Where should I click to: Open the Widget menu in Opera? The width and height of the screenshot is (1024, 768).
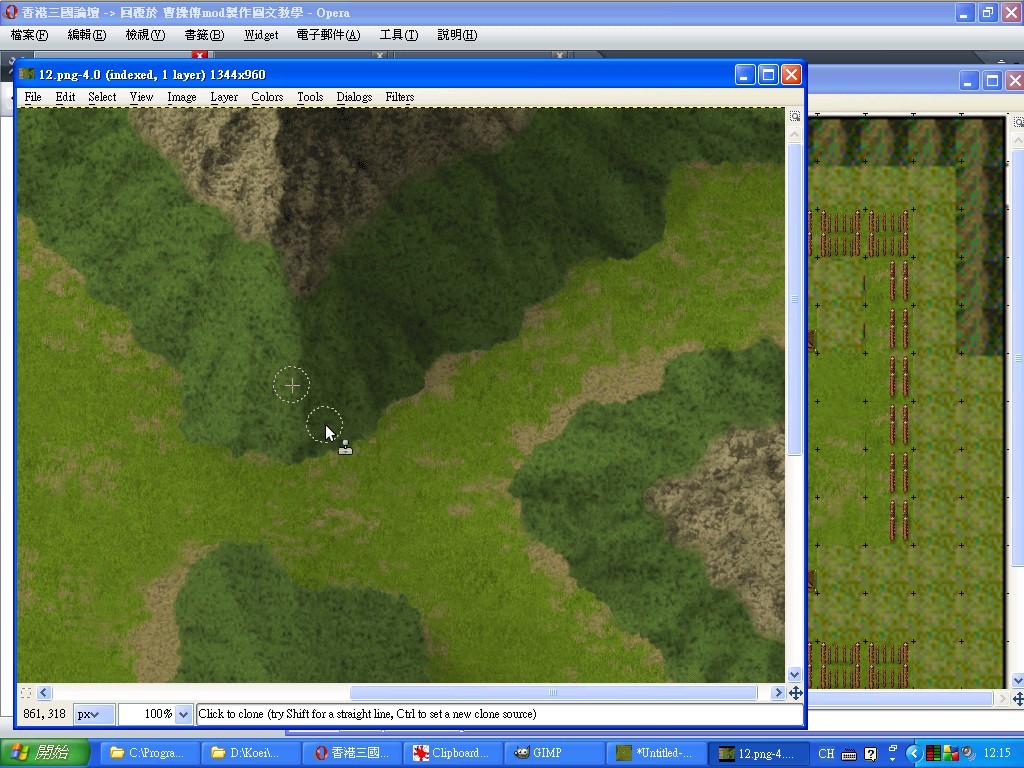261,35
